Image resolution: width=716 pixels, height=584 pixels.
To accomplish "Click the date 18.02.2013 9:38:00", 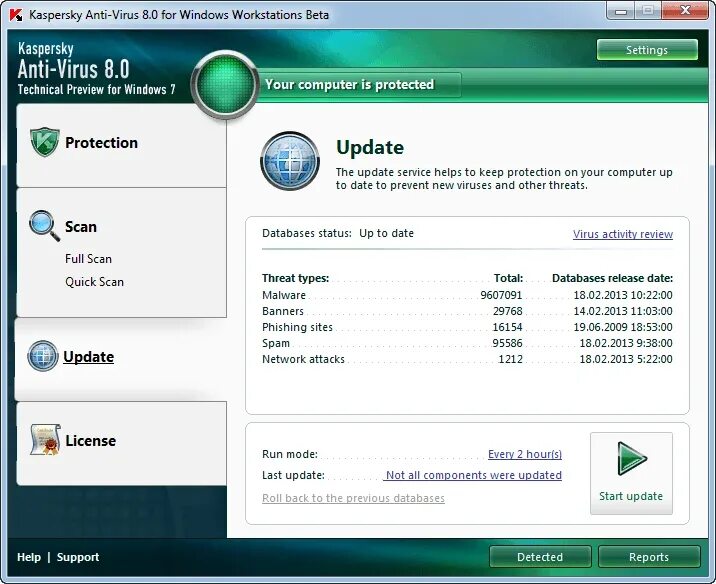I will click(x=626, y=343).
